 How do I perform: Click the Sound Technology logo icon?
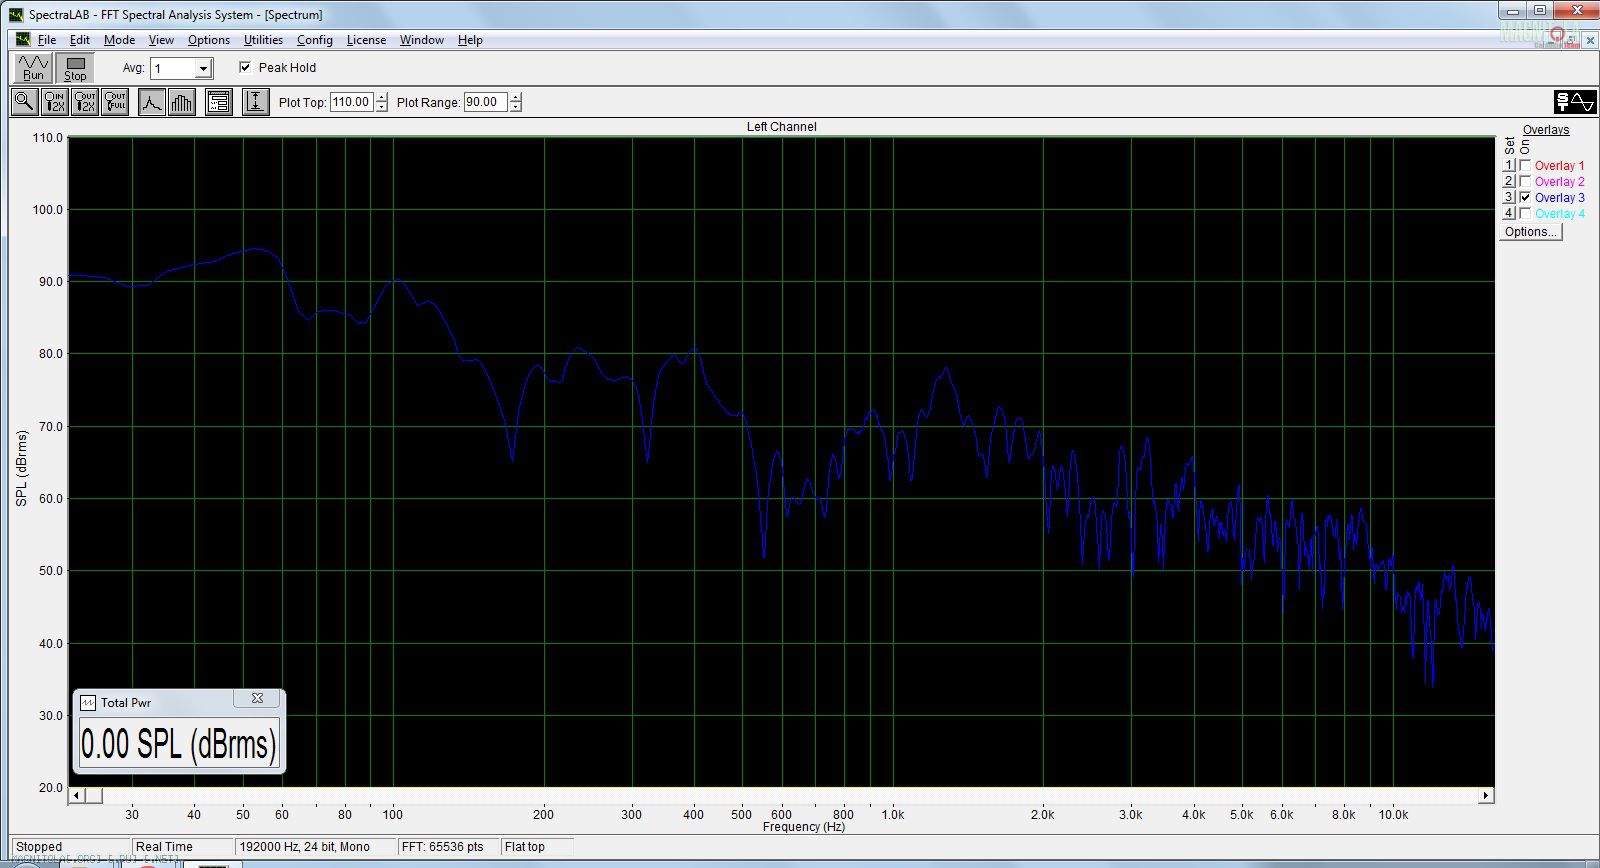click(x=1575, y=102)
